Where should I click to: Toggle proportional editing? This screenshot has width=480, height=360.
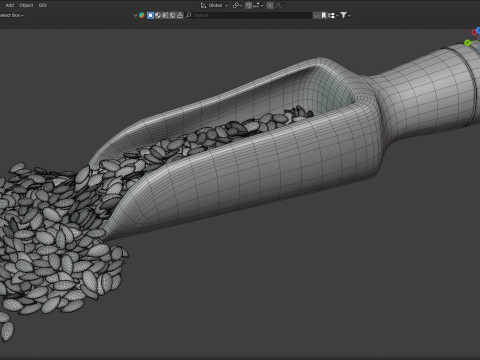click(270, 5)
